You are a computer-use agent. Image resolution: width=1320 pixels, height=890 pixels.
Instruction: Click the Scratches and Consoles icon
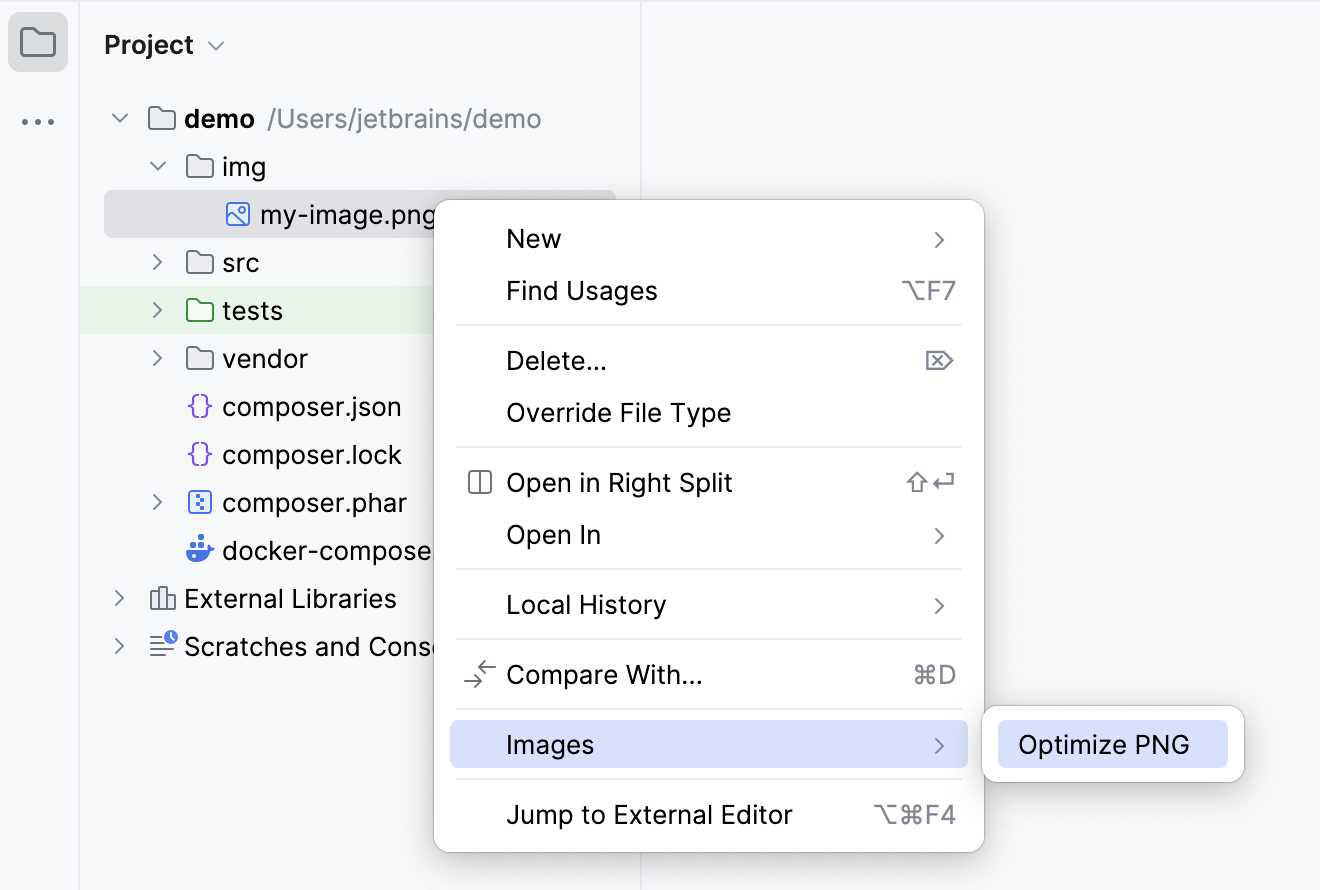click(x=162, y=646)
